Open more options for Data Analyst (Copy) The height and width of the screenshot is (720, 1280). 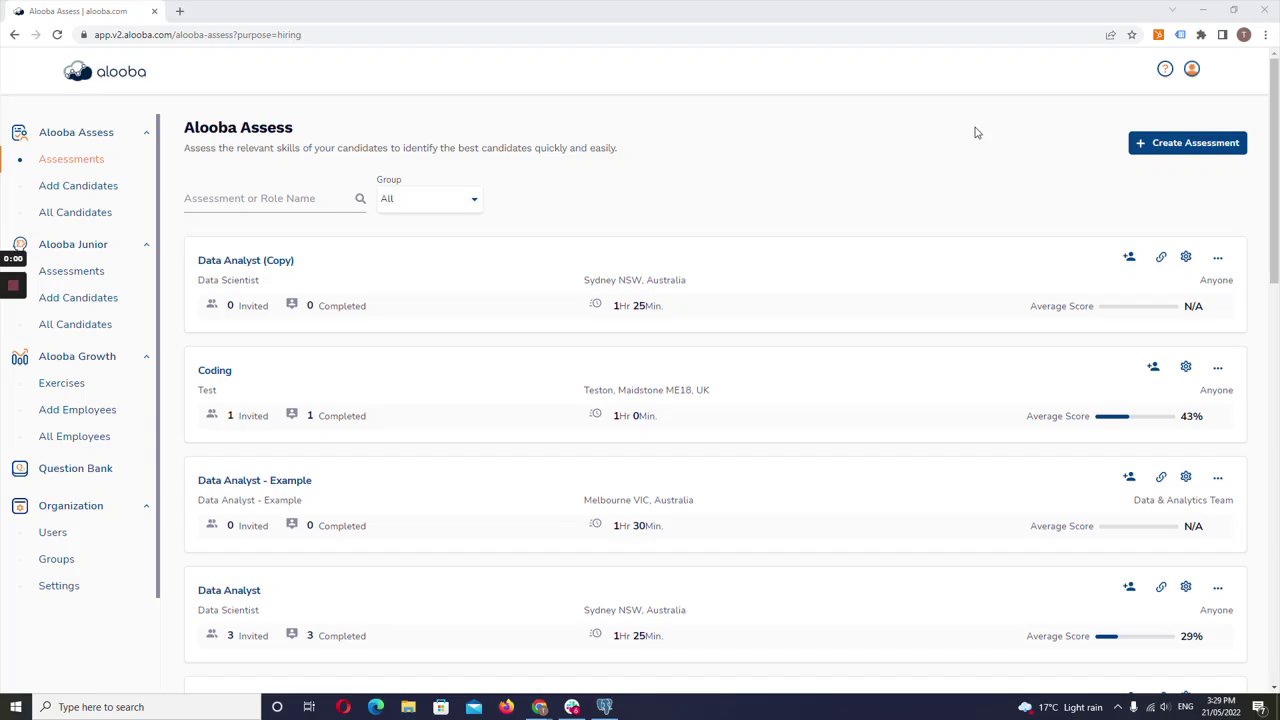pos(1217,258)
